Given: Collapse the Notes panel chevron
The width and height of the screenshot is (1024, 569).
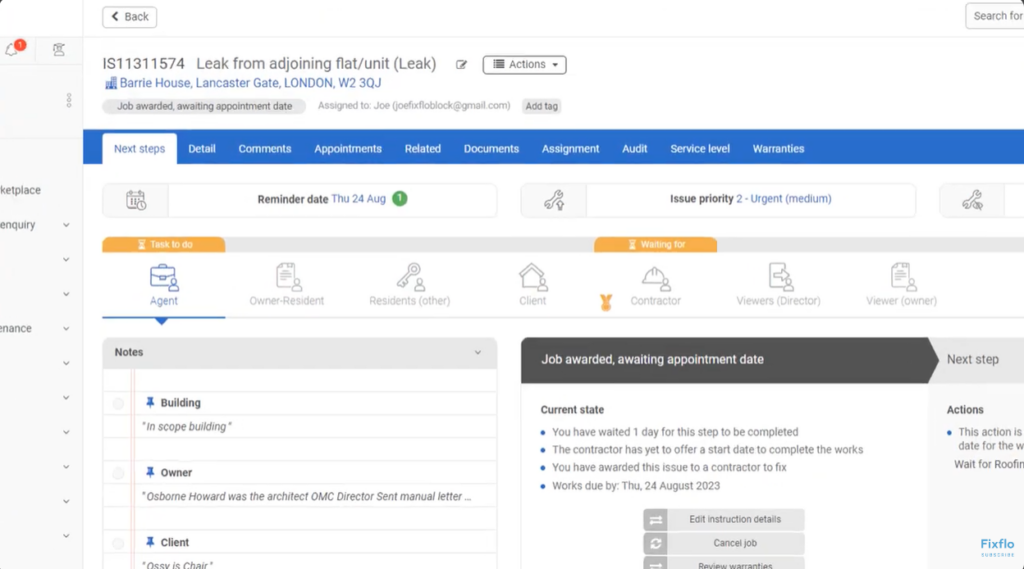Looking at the screenshot, I should pos(478,353).
